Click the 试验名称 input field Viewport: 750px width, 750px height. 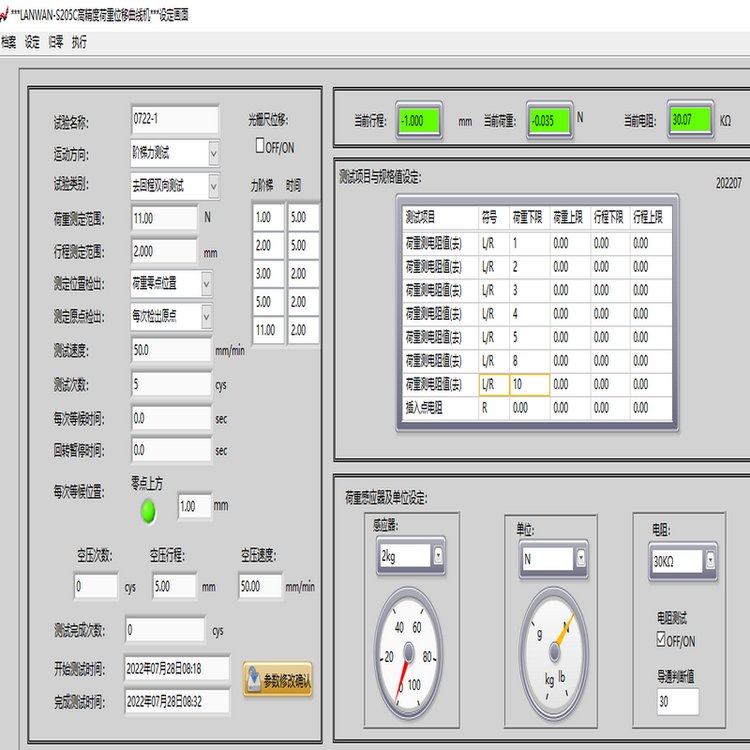pos(174,120)
